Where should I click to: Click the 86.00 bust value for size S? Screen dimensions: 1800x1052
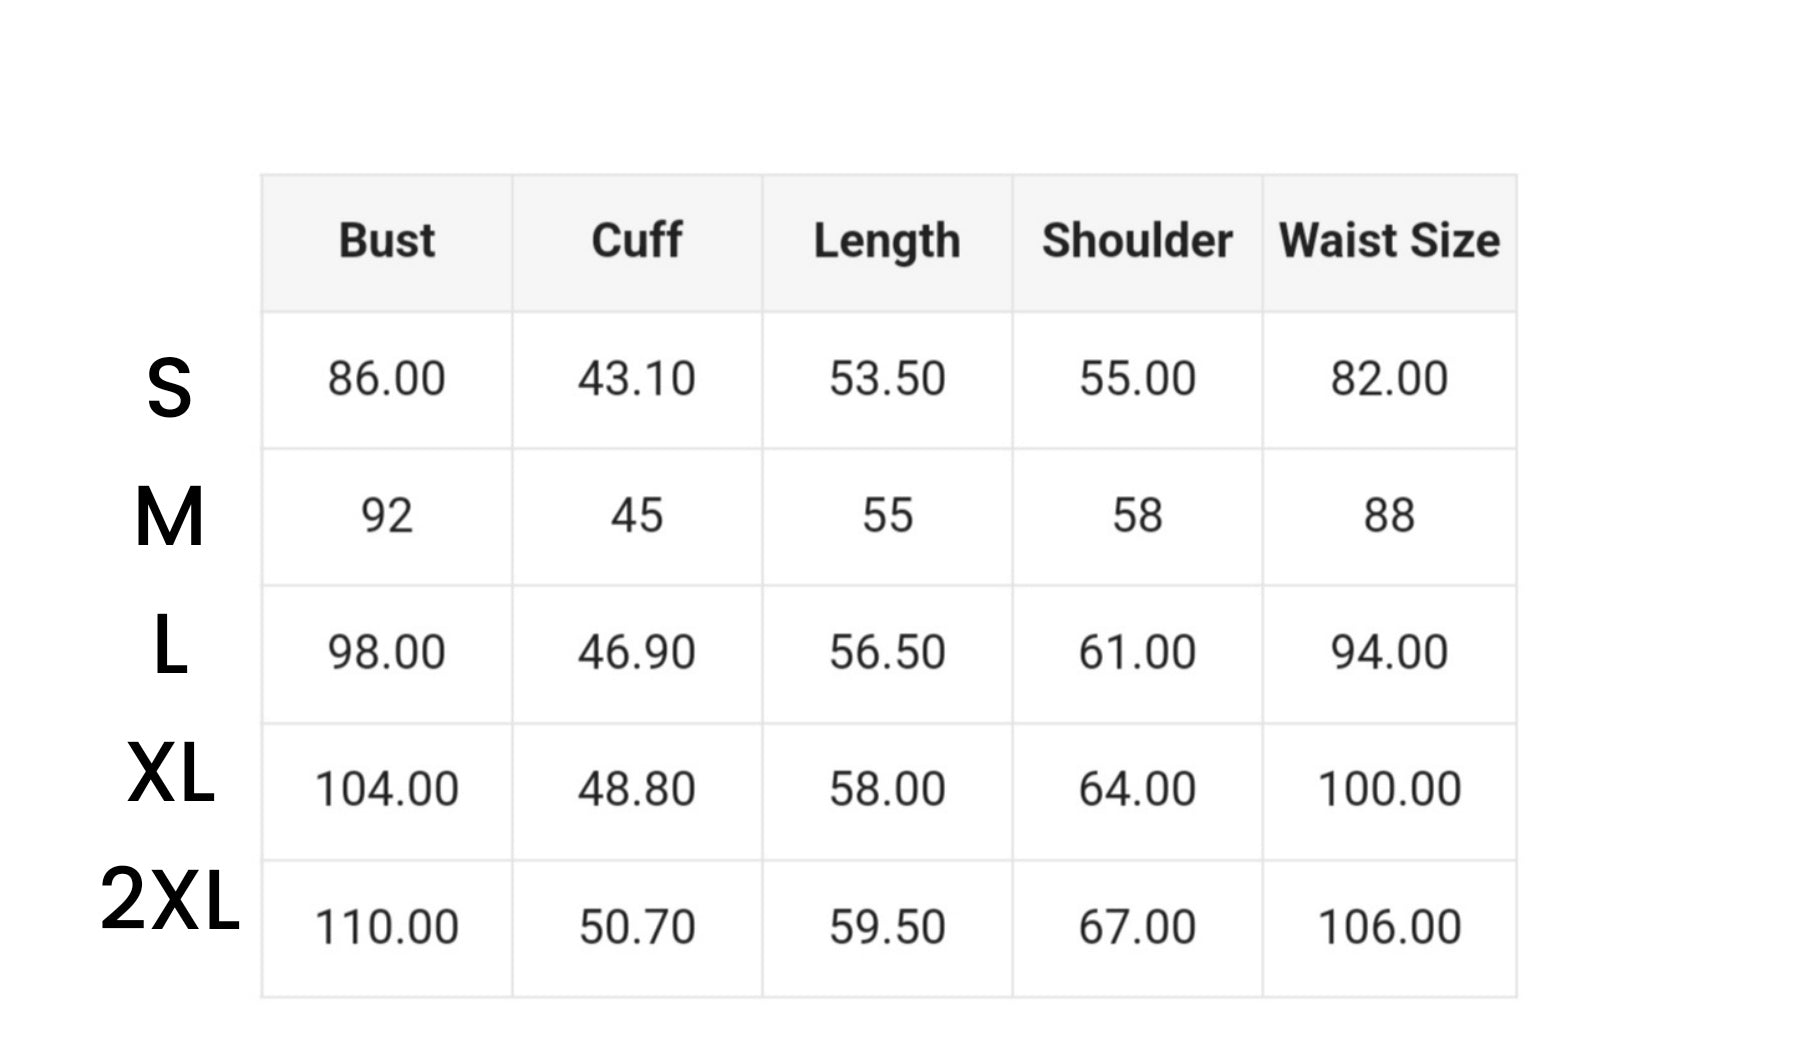point(387,379)
